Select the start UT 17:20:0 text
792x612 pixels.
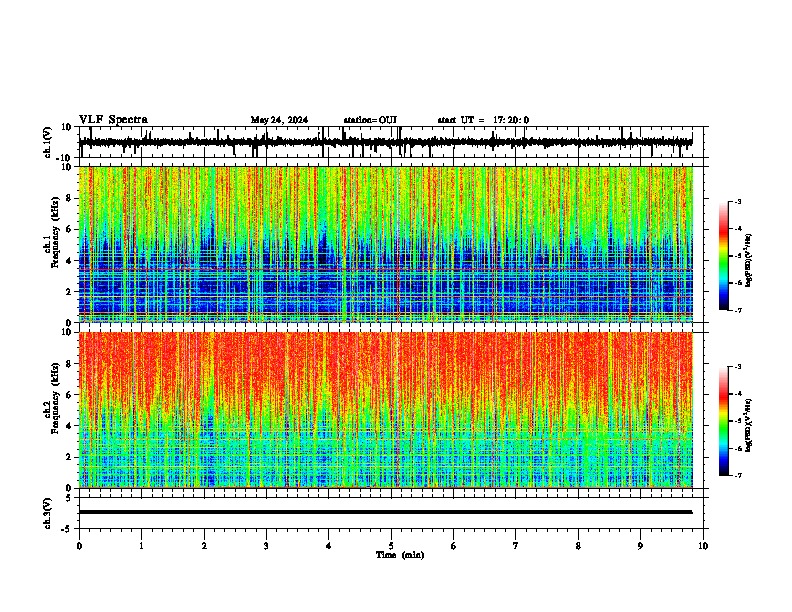[483, 120]
